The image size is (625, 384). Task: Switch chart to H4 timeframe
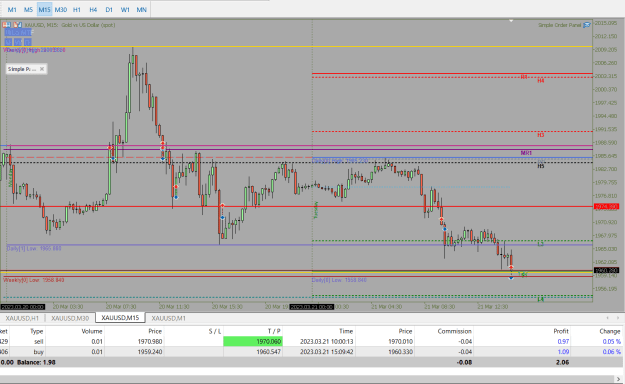tap(93, 10)
